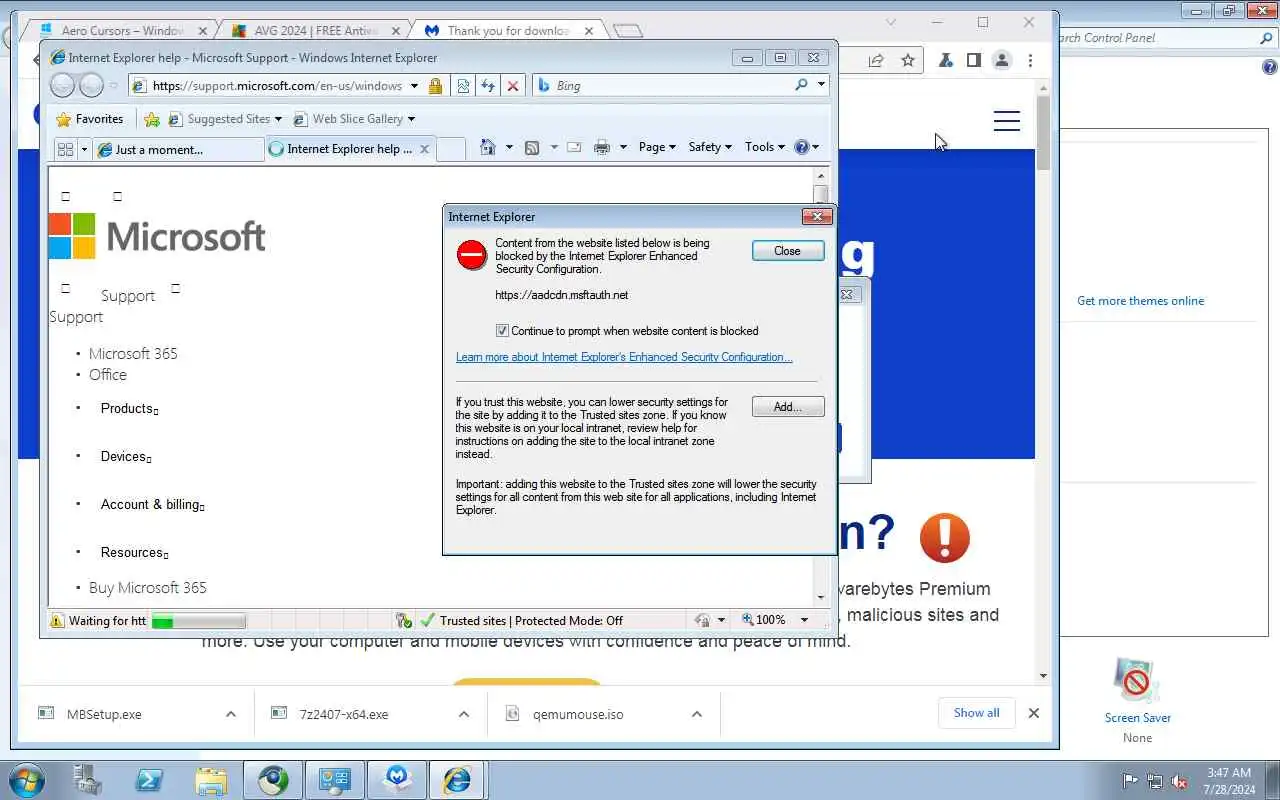This screenshot has height=800, width=1280.
Task: Click the Print icon in IE command bar
Action: pos(601,147)
